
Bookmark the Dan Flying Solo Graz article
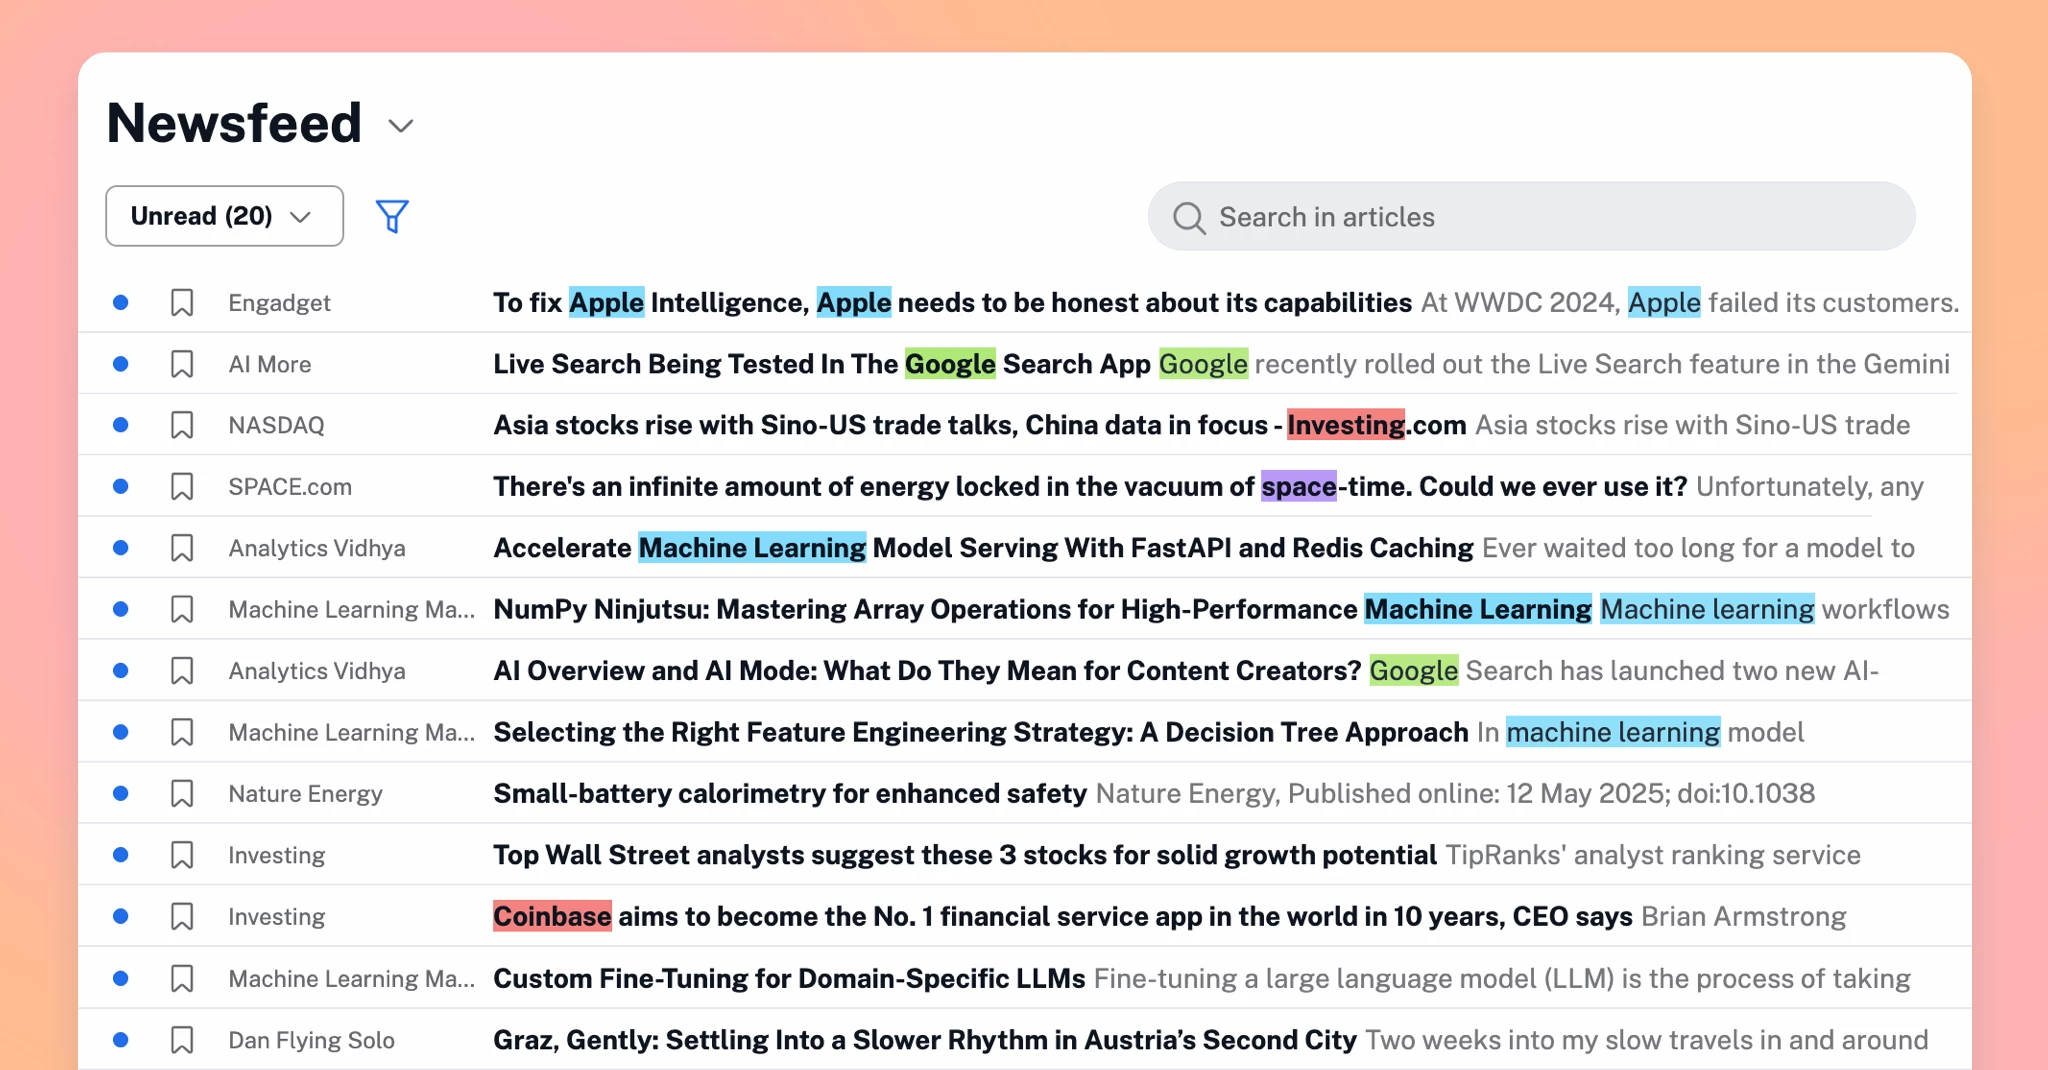[x=182, y=1040]
